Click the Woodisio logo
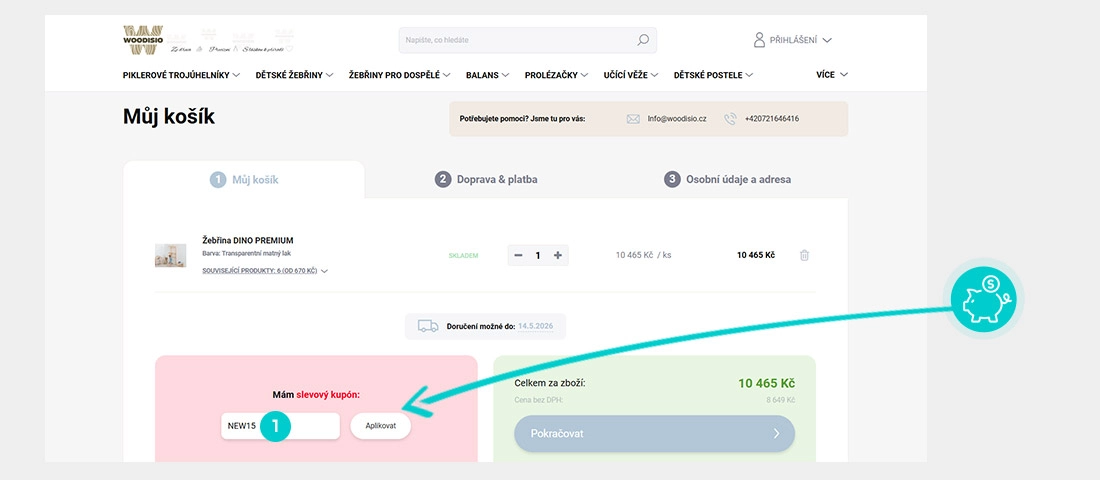This screenshot has width=1100, height=480. point(143,40)
